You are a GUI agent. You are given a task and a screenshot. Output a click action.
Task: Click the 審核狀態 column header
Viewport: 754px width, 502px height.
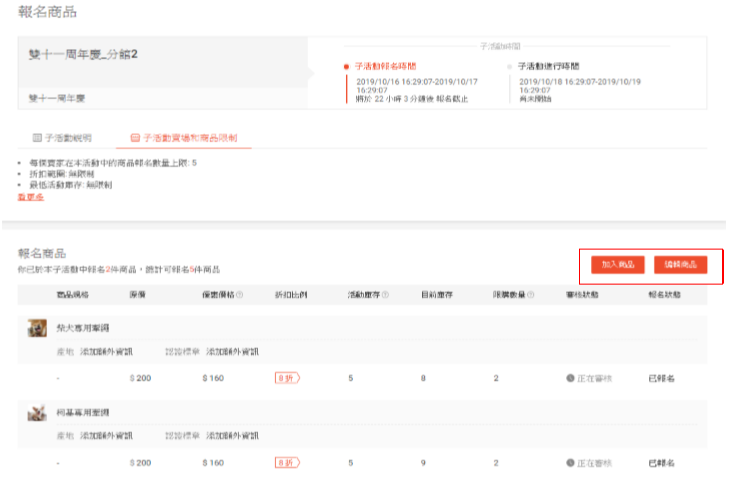coord(582,295)
